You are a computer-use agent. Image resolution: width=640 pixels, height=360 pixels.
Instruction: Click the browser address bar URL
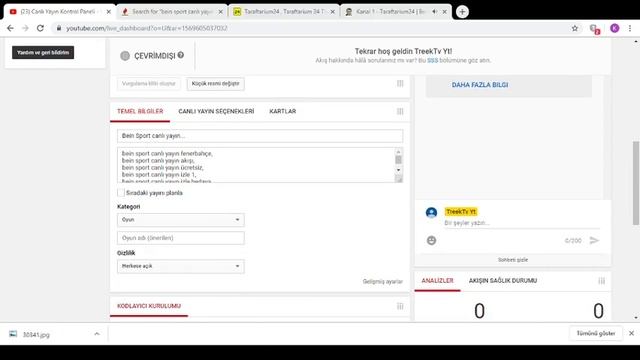point(147,28)
